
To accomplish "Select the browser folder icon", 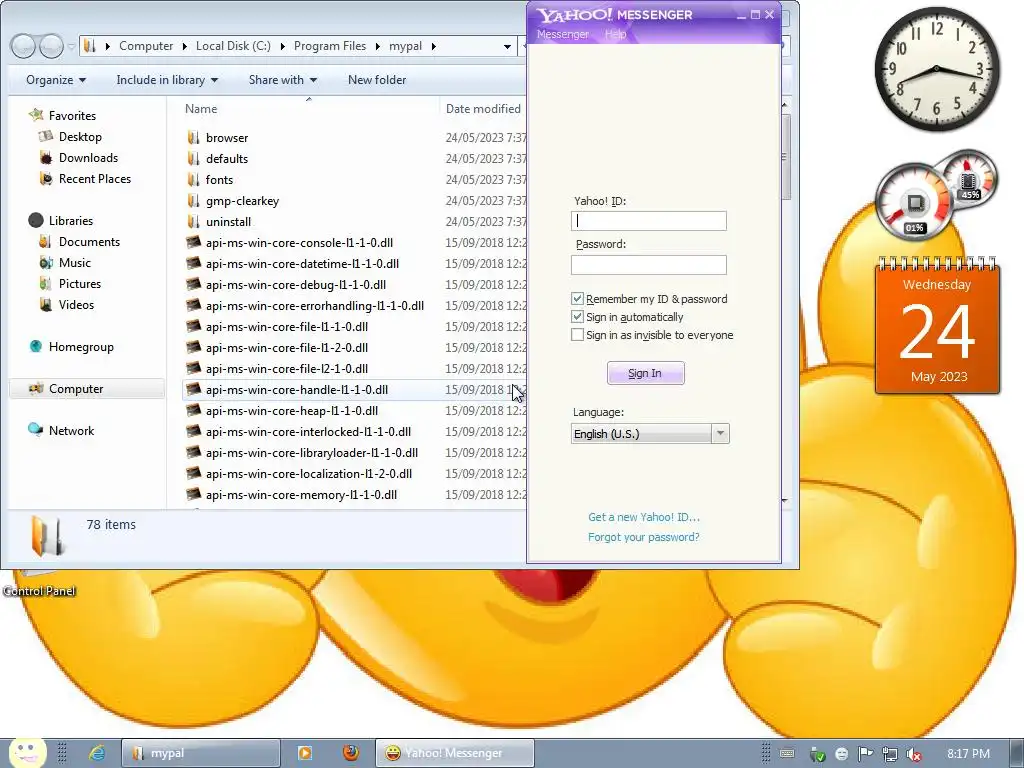I will click(x=193, y=137).
